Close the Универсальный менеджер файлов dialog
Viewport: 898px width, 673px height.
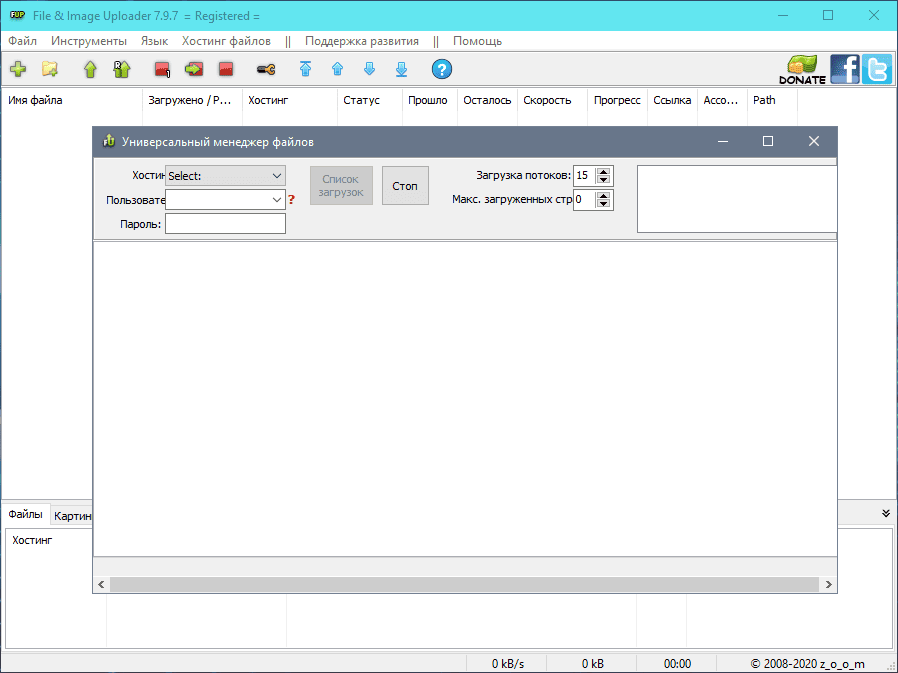pos(814,141)
